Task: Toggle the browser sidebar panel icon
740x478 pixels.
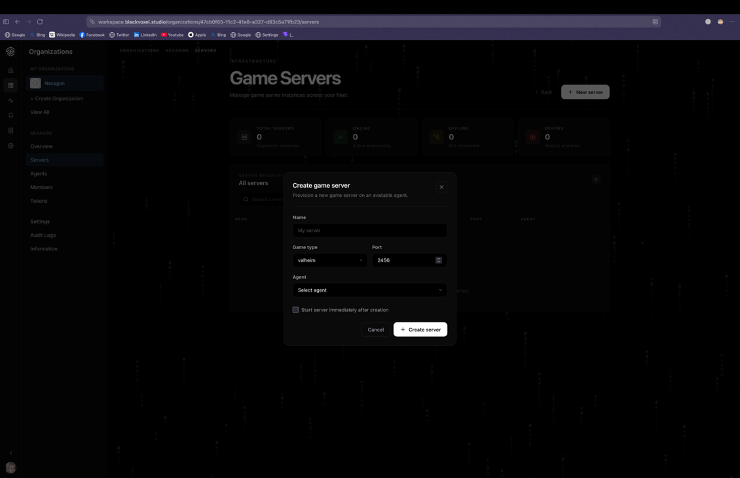Action: click(6, 22)
